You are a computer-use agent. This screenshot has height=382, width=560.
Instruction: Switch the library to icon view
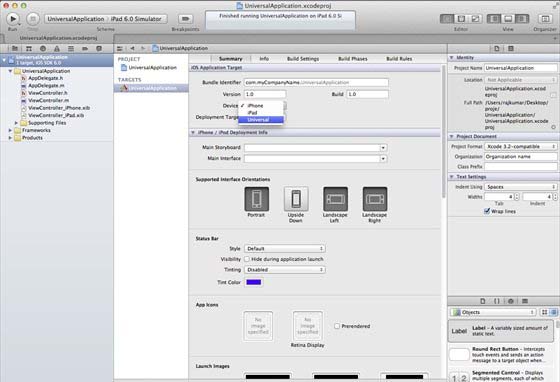[x=544, y=312]
